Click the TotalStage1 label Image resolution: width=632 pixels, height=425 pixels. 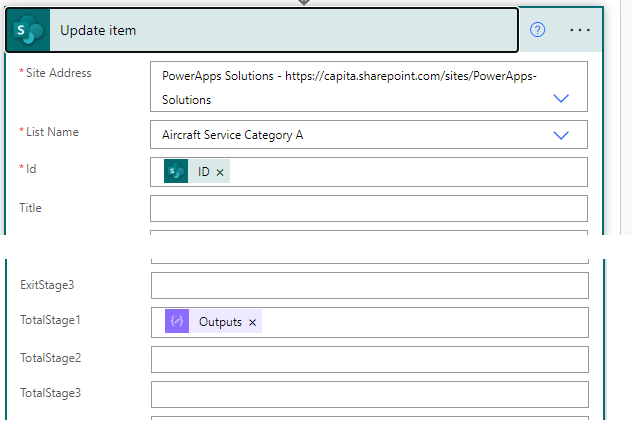click(50, 320)
